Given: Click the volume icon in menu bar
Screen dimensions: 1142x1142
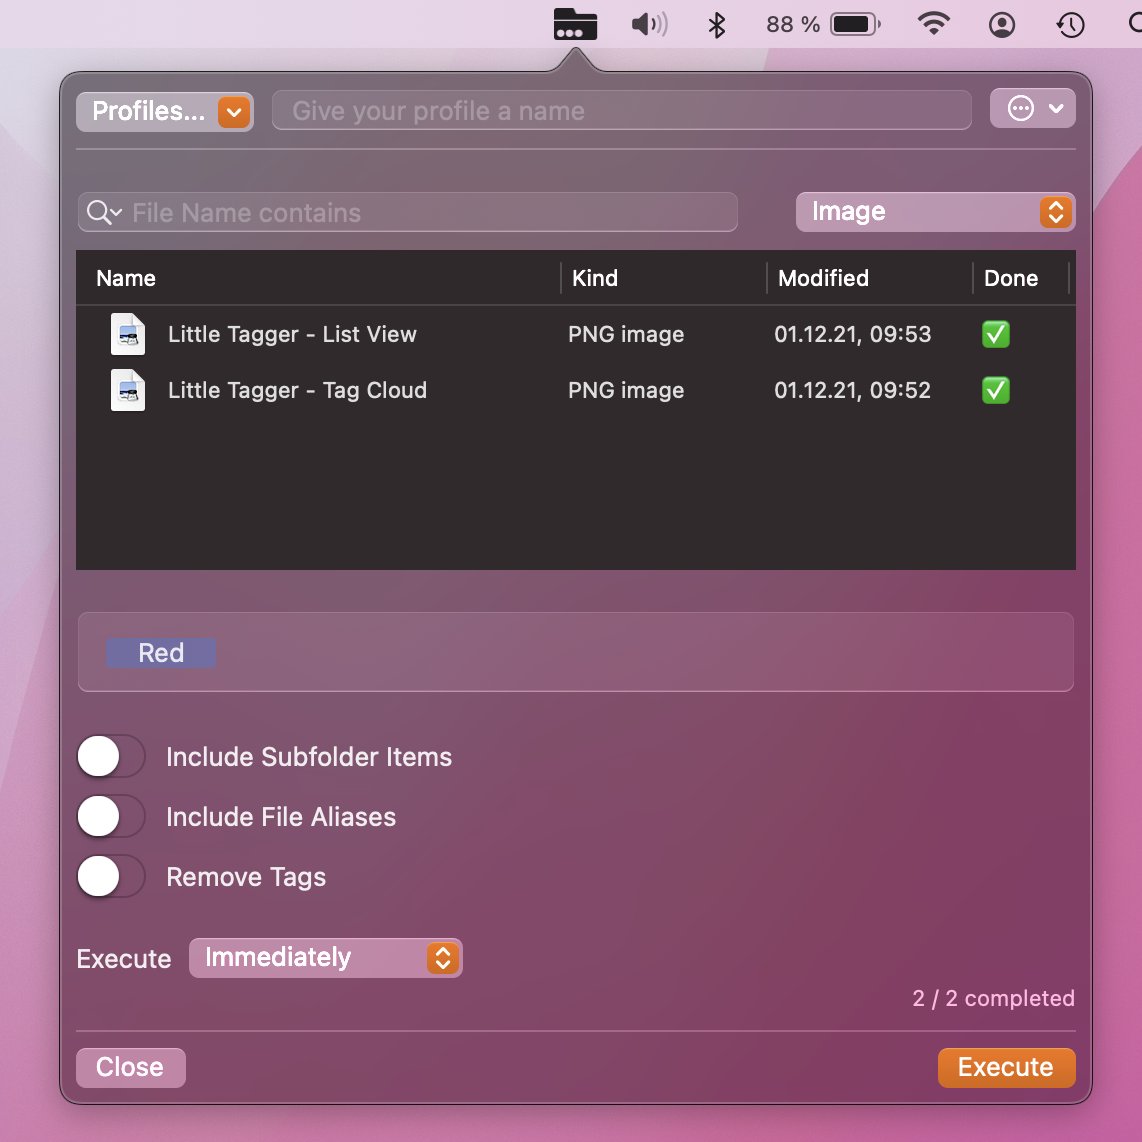Looking at the screenshot, I should pos(649,24).
